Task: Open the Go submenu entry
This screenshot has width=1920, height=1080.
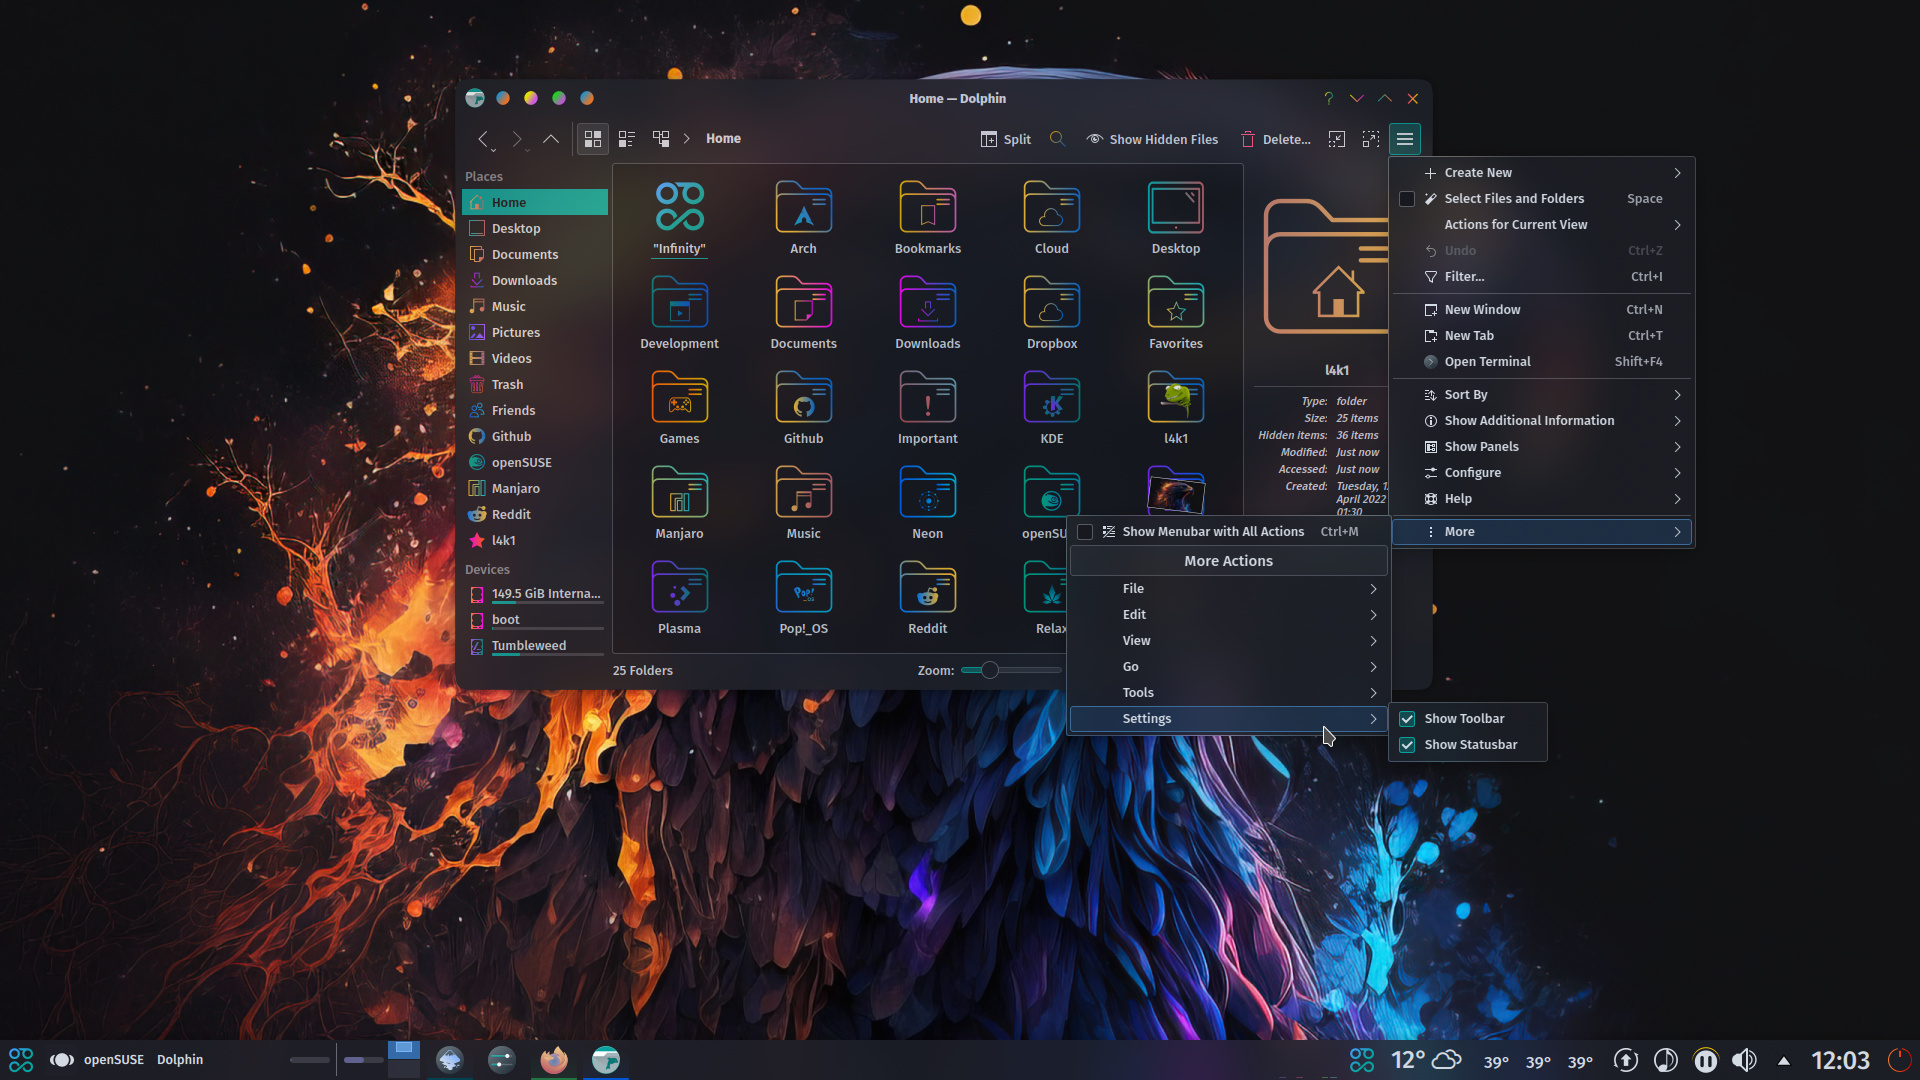Action: click(1229, 667)
